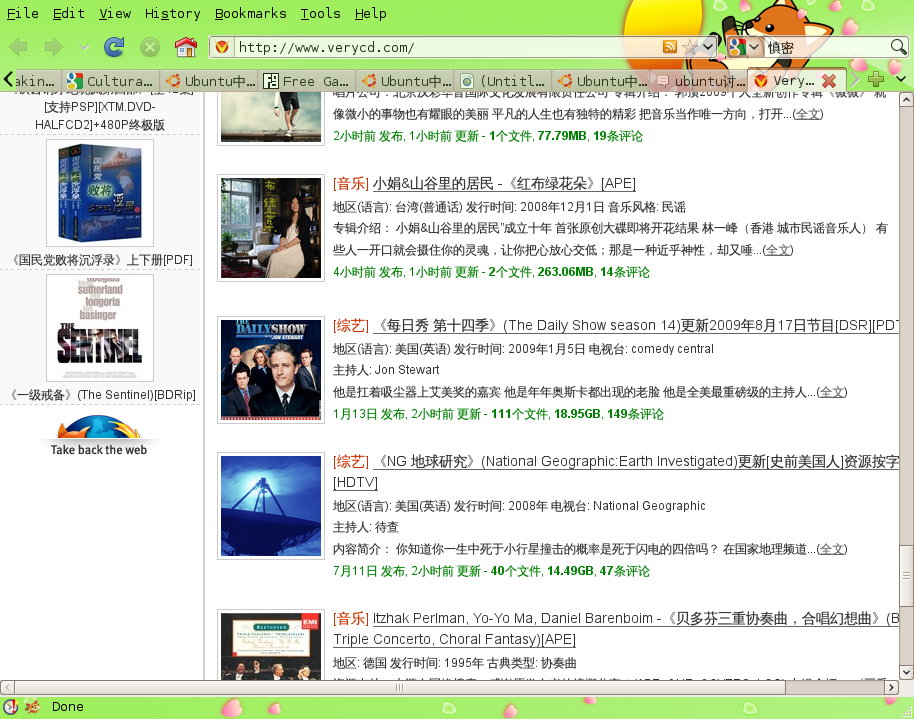Image resolution: width=914 pixels, height=719 pixels.
Task: Click the address bar showing www.verycd.com
Action: point(448,47)
